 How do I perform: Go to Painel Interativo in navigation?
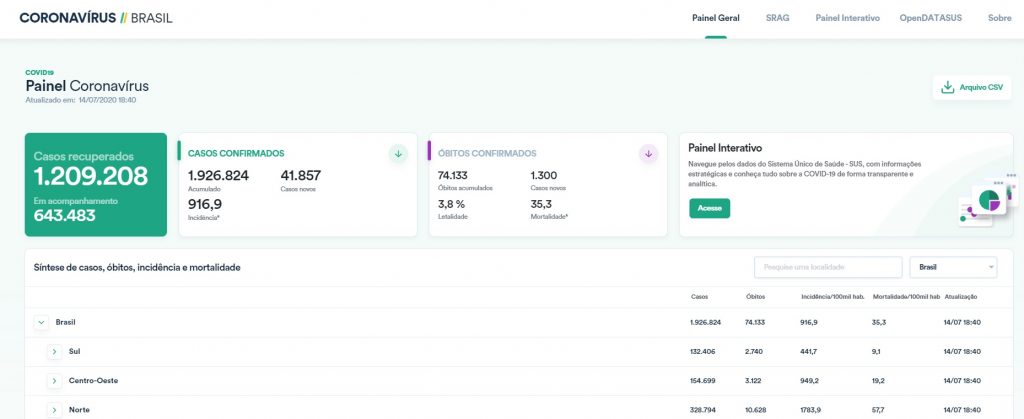pos(847,18)
